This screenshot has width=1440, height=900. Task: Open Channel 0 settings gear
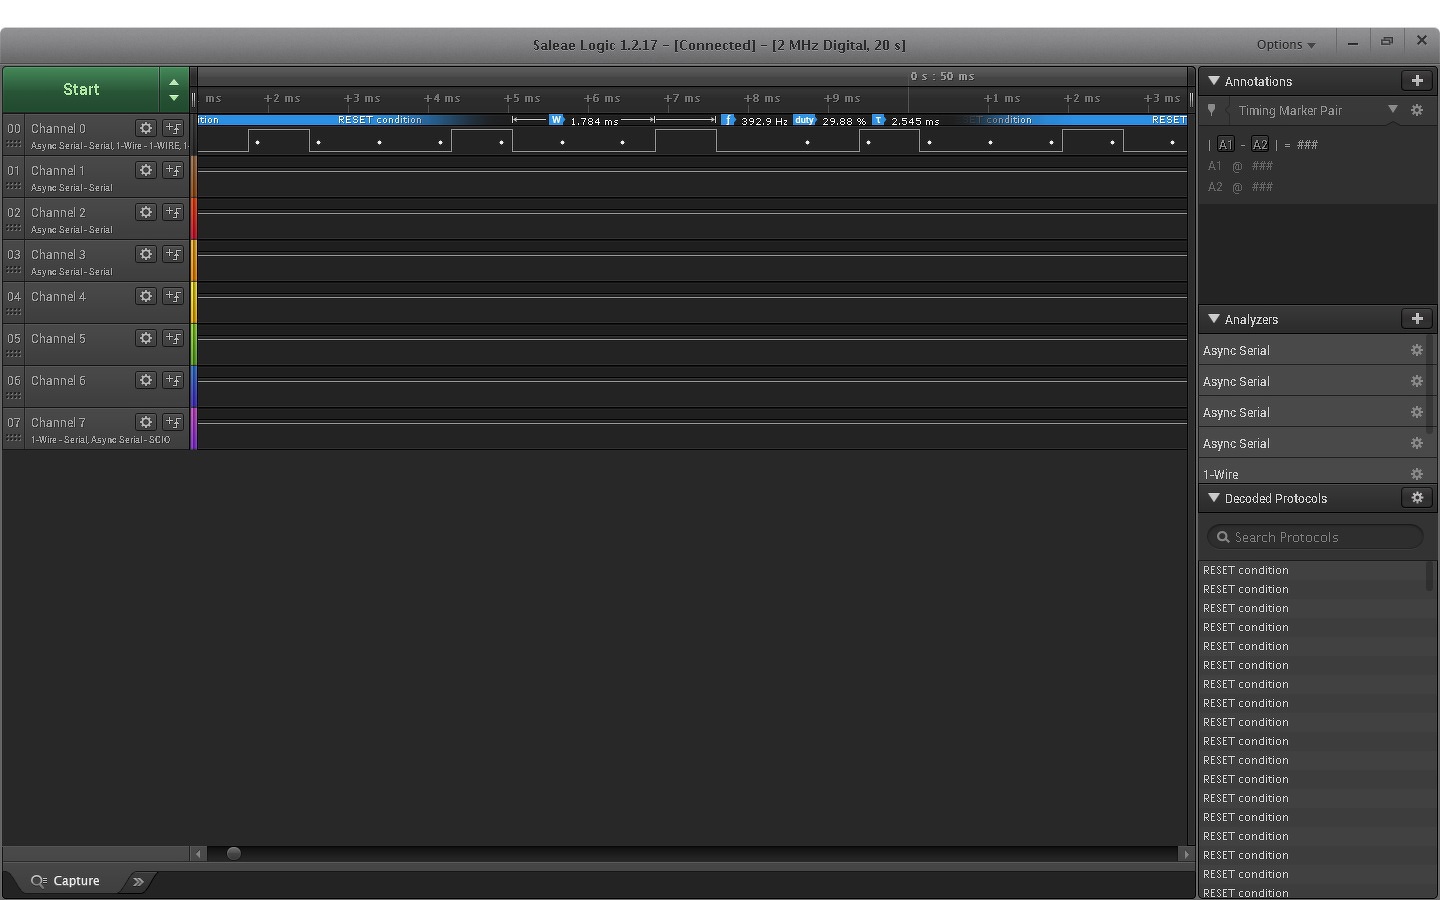tap(146, 128)
